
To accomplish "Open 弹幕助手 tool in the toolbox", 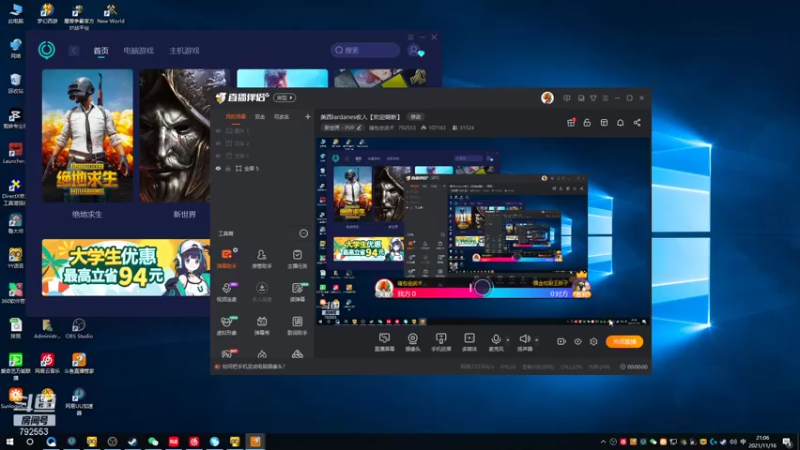I will tap(227, 258).
